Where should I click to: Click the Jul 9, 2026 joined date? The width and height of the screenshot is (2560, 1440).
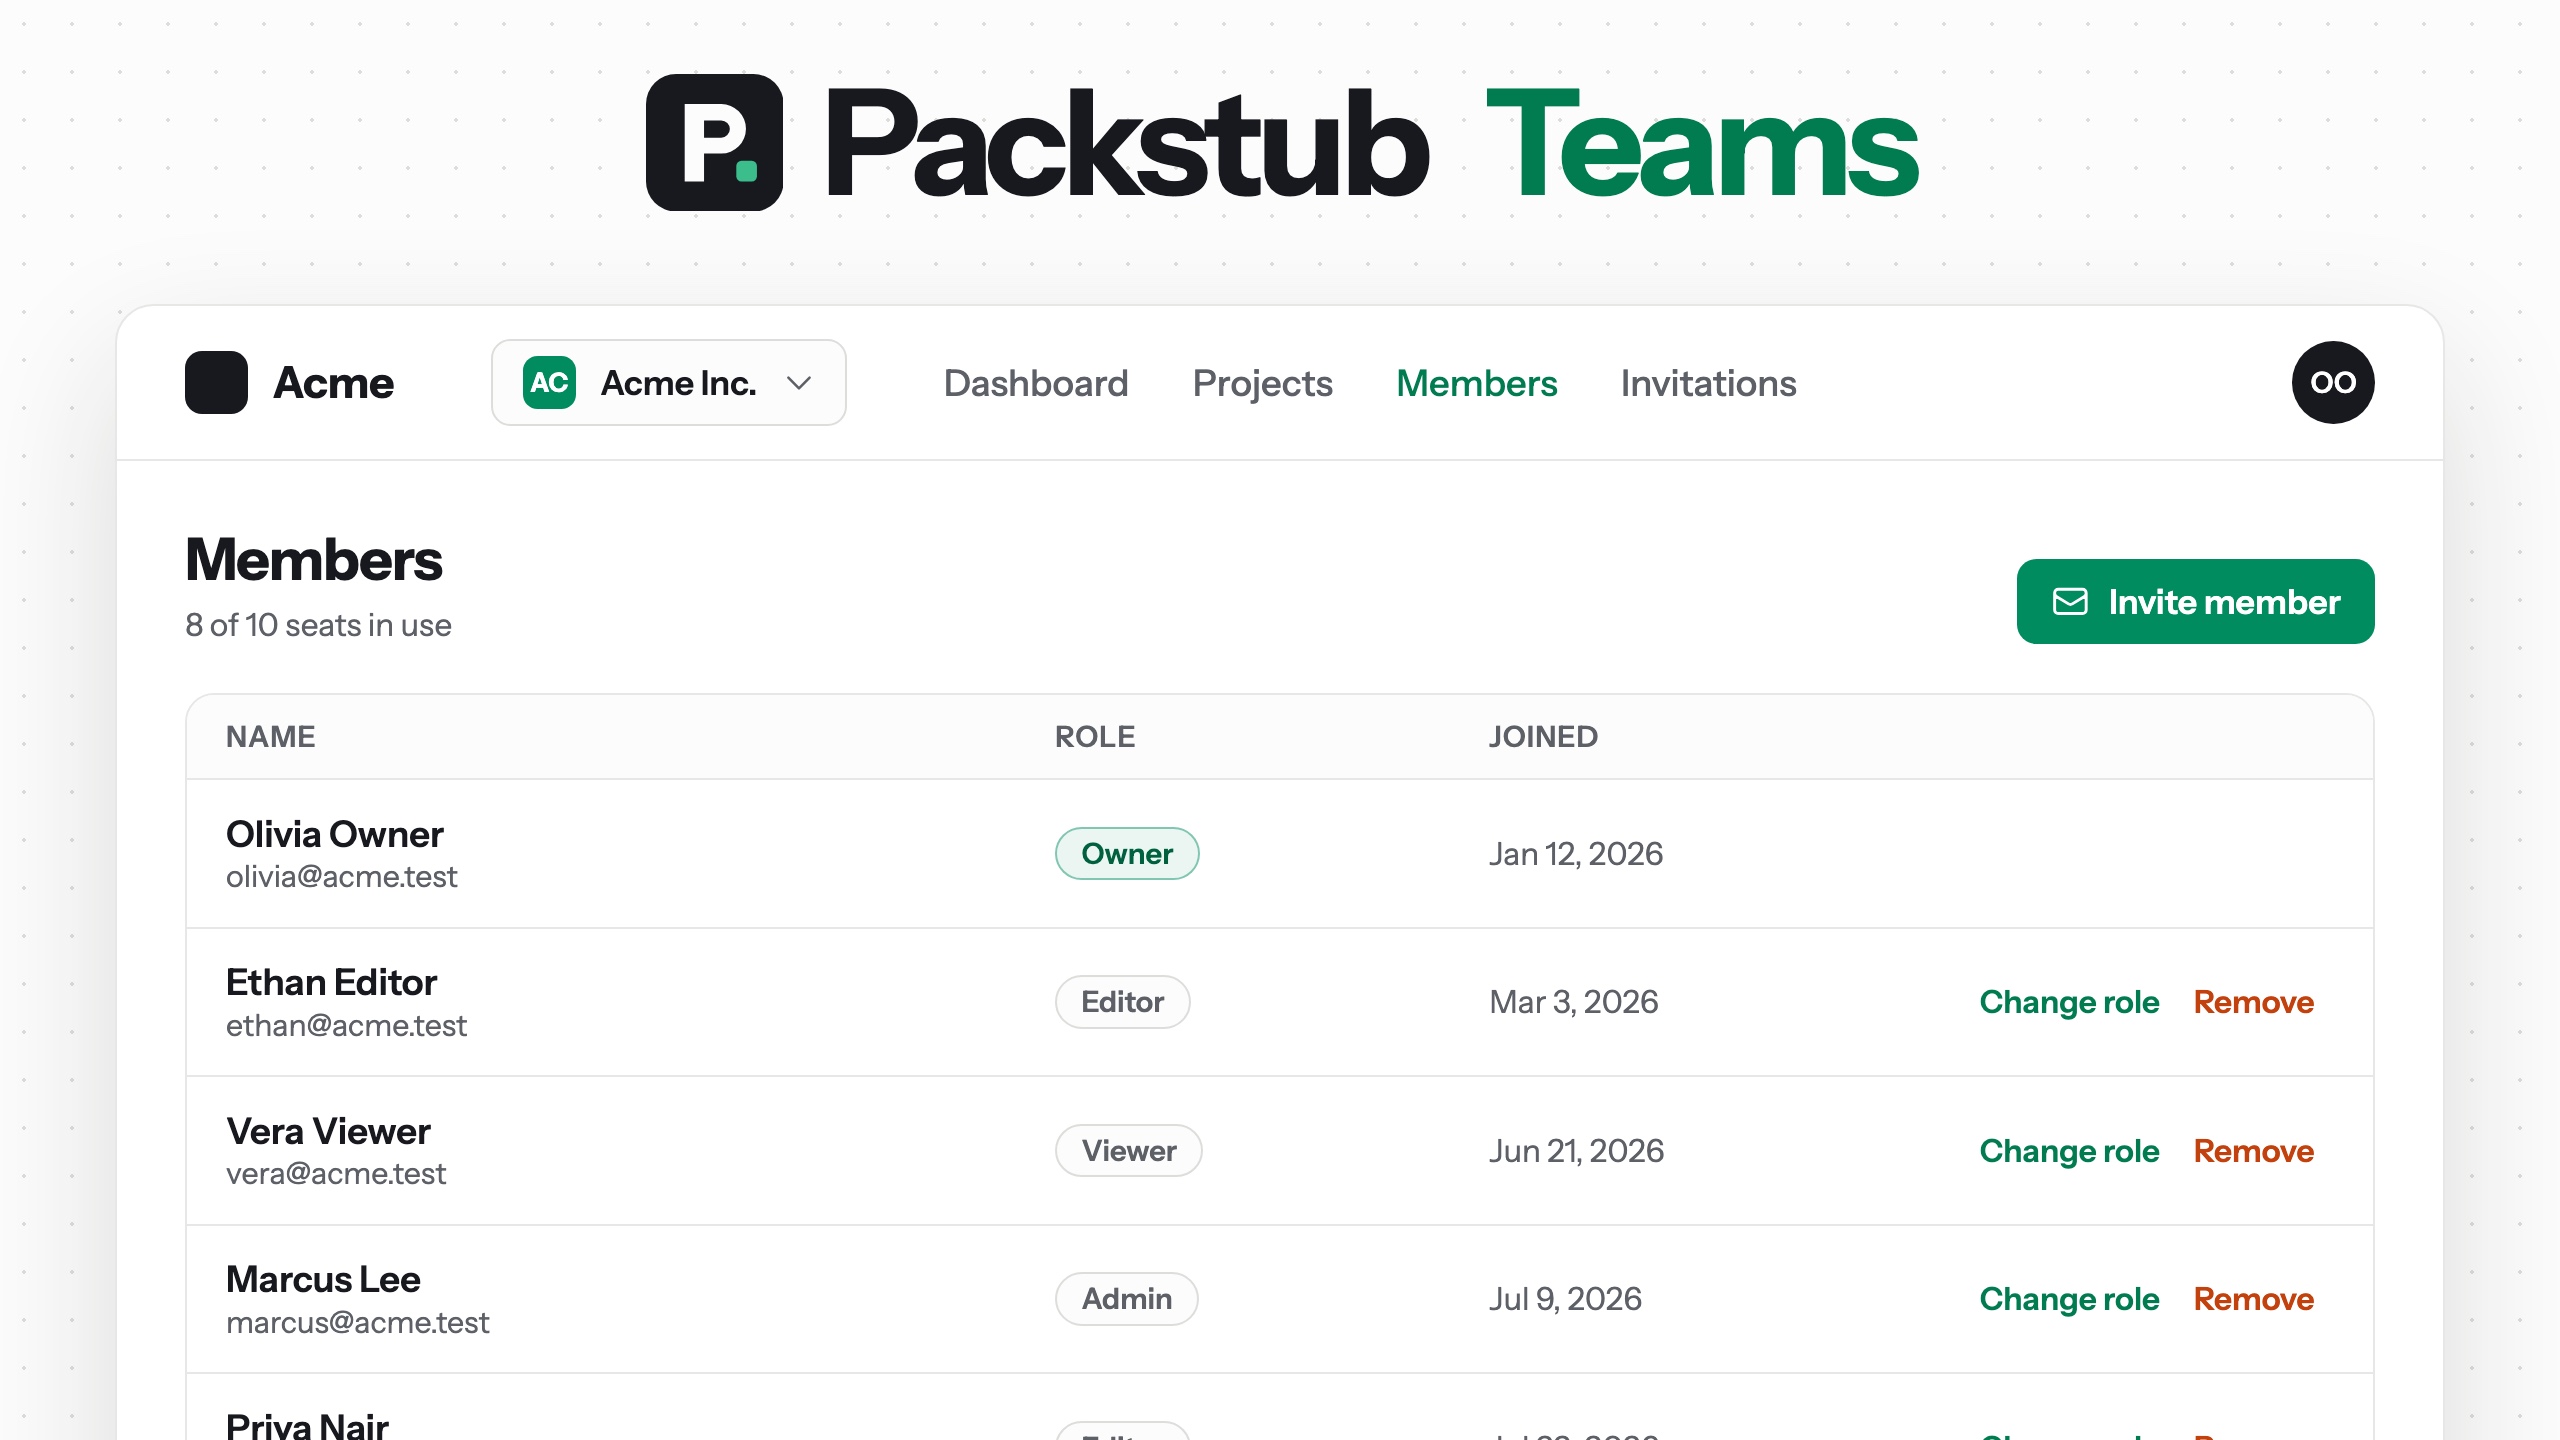pyautogui.click(x=1565, y=1299)
